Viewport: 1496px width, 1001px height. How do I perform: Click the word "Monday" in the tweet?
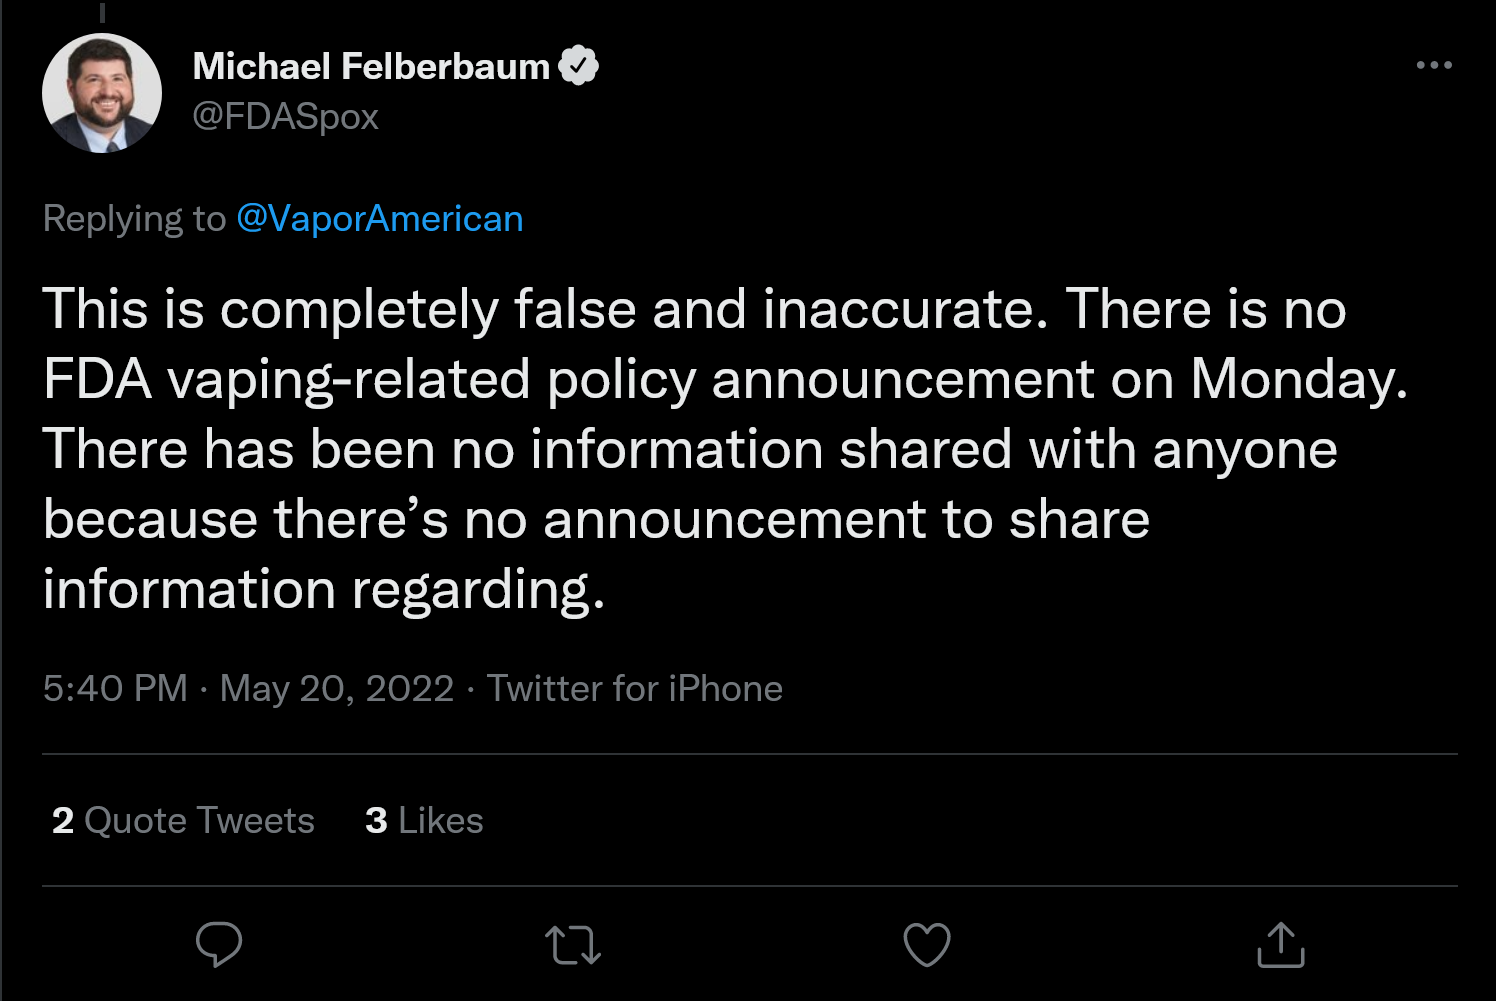[1289, 380]
